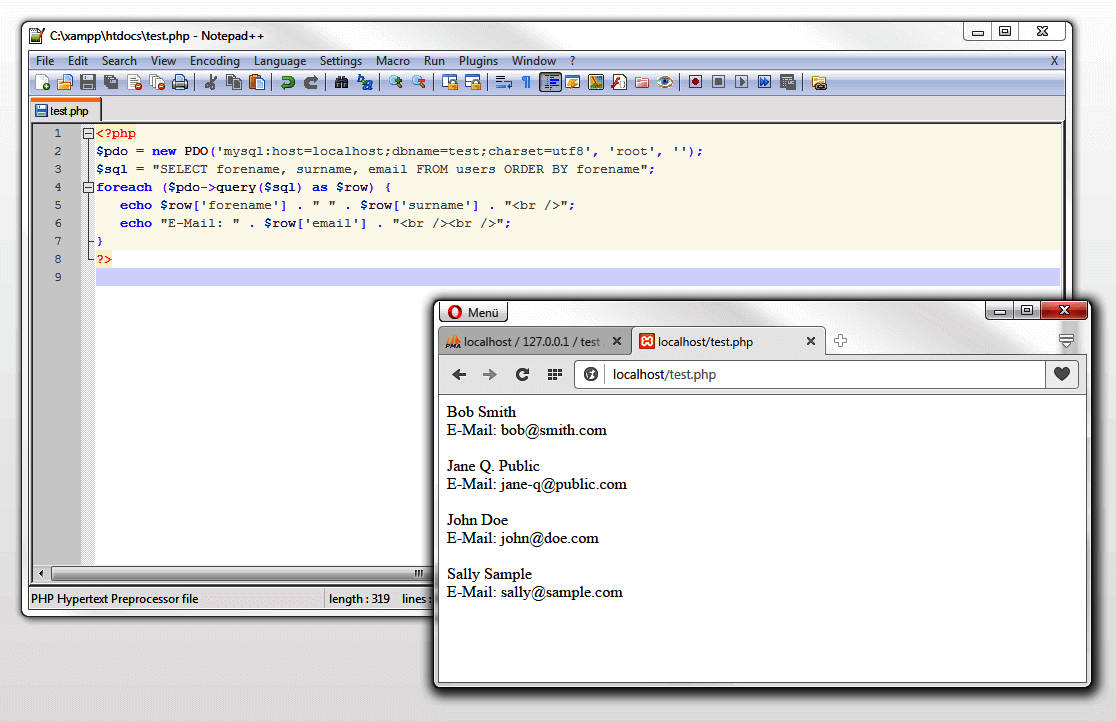Open the Opera Menü dropdown
This screenshot has height=721, width=1116.
472,311
